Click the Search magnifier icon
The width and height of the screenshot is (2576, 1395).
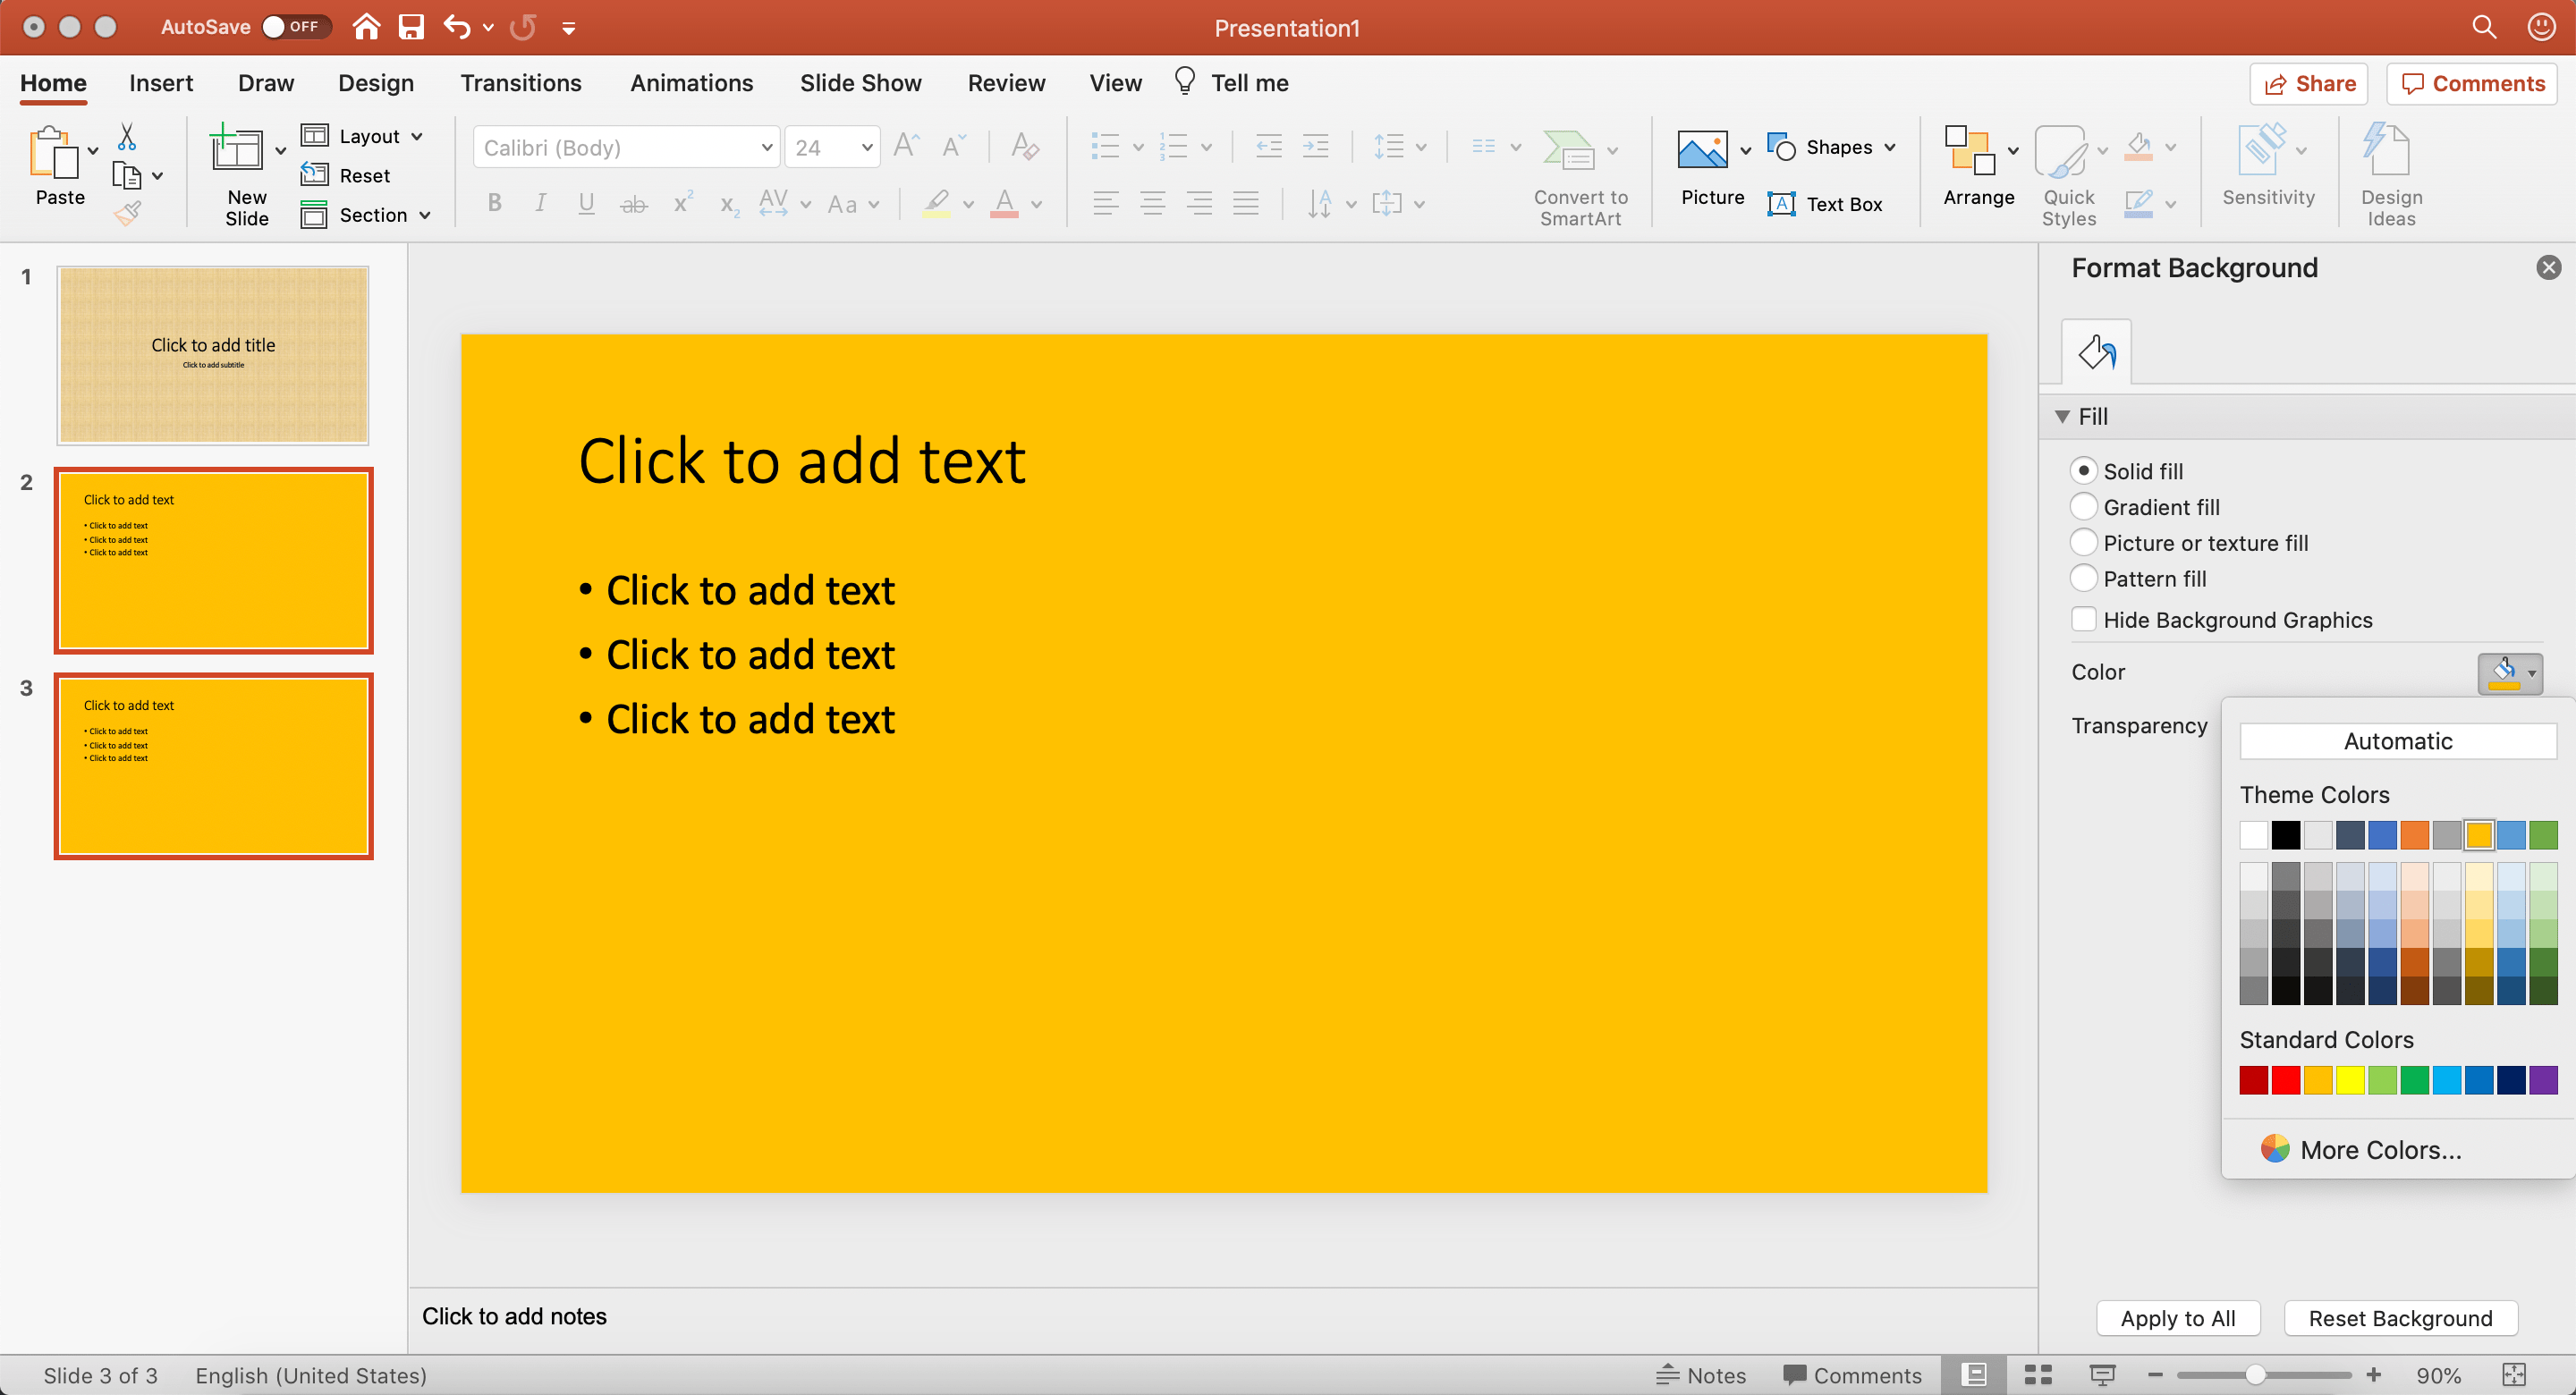tap(2484, 27)
